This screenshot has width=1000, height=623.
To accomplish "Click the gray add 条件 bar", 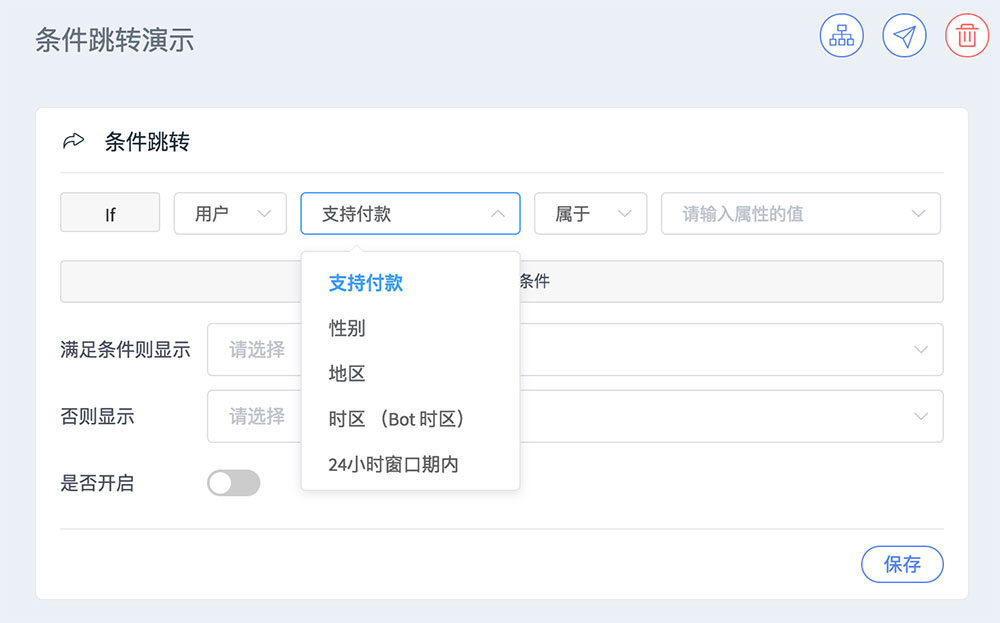I will click(730, 281).
